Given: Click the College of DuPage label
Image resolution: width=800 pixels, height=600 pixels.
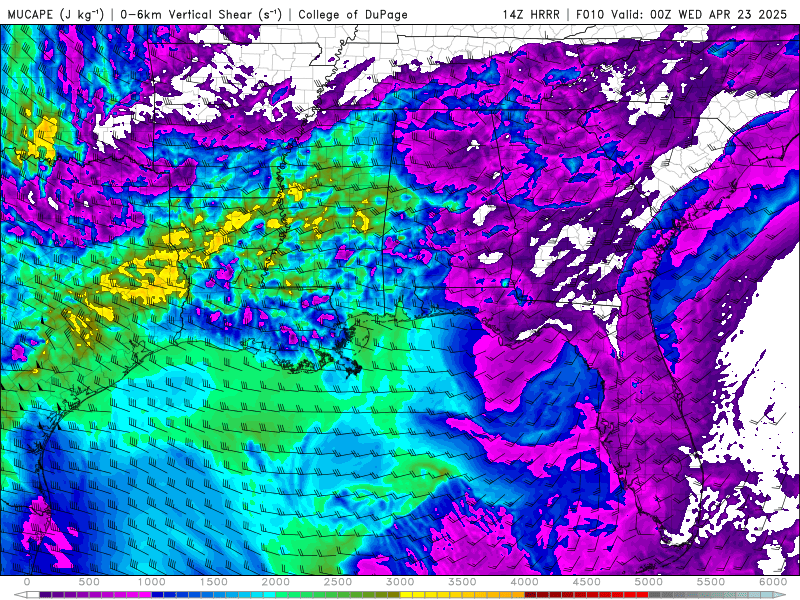Looking at the screenshot, I should (353, 14).
